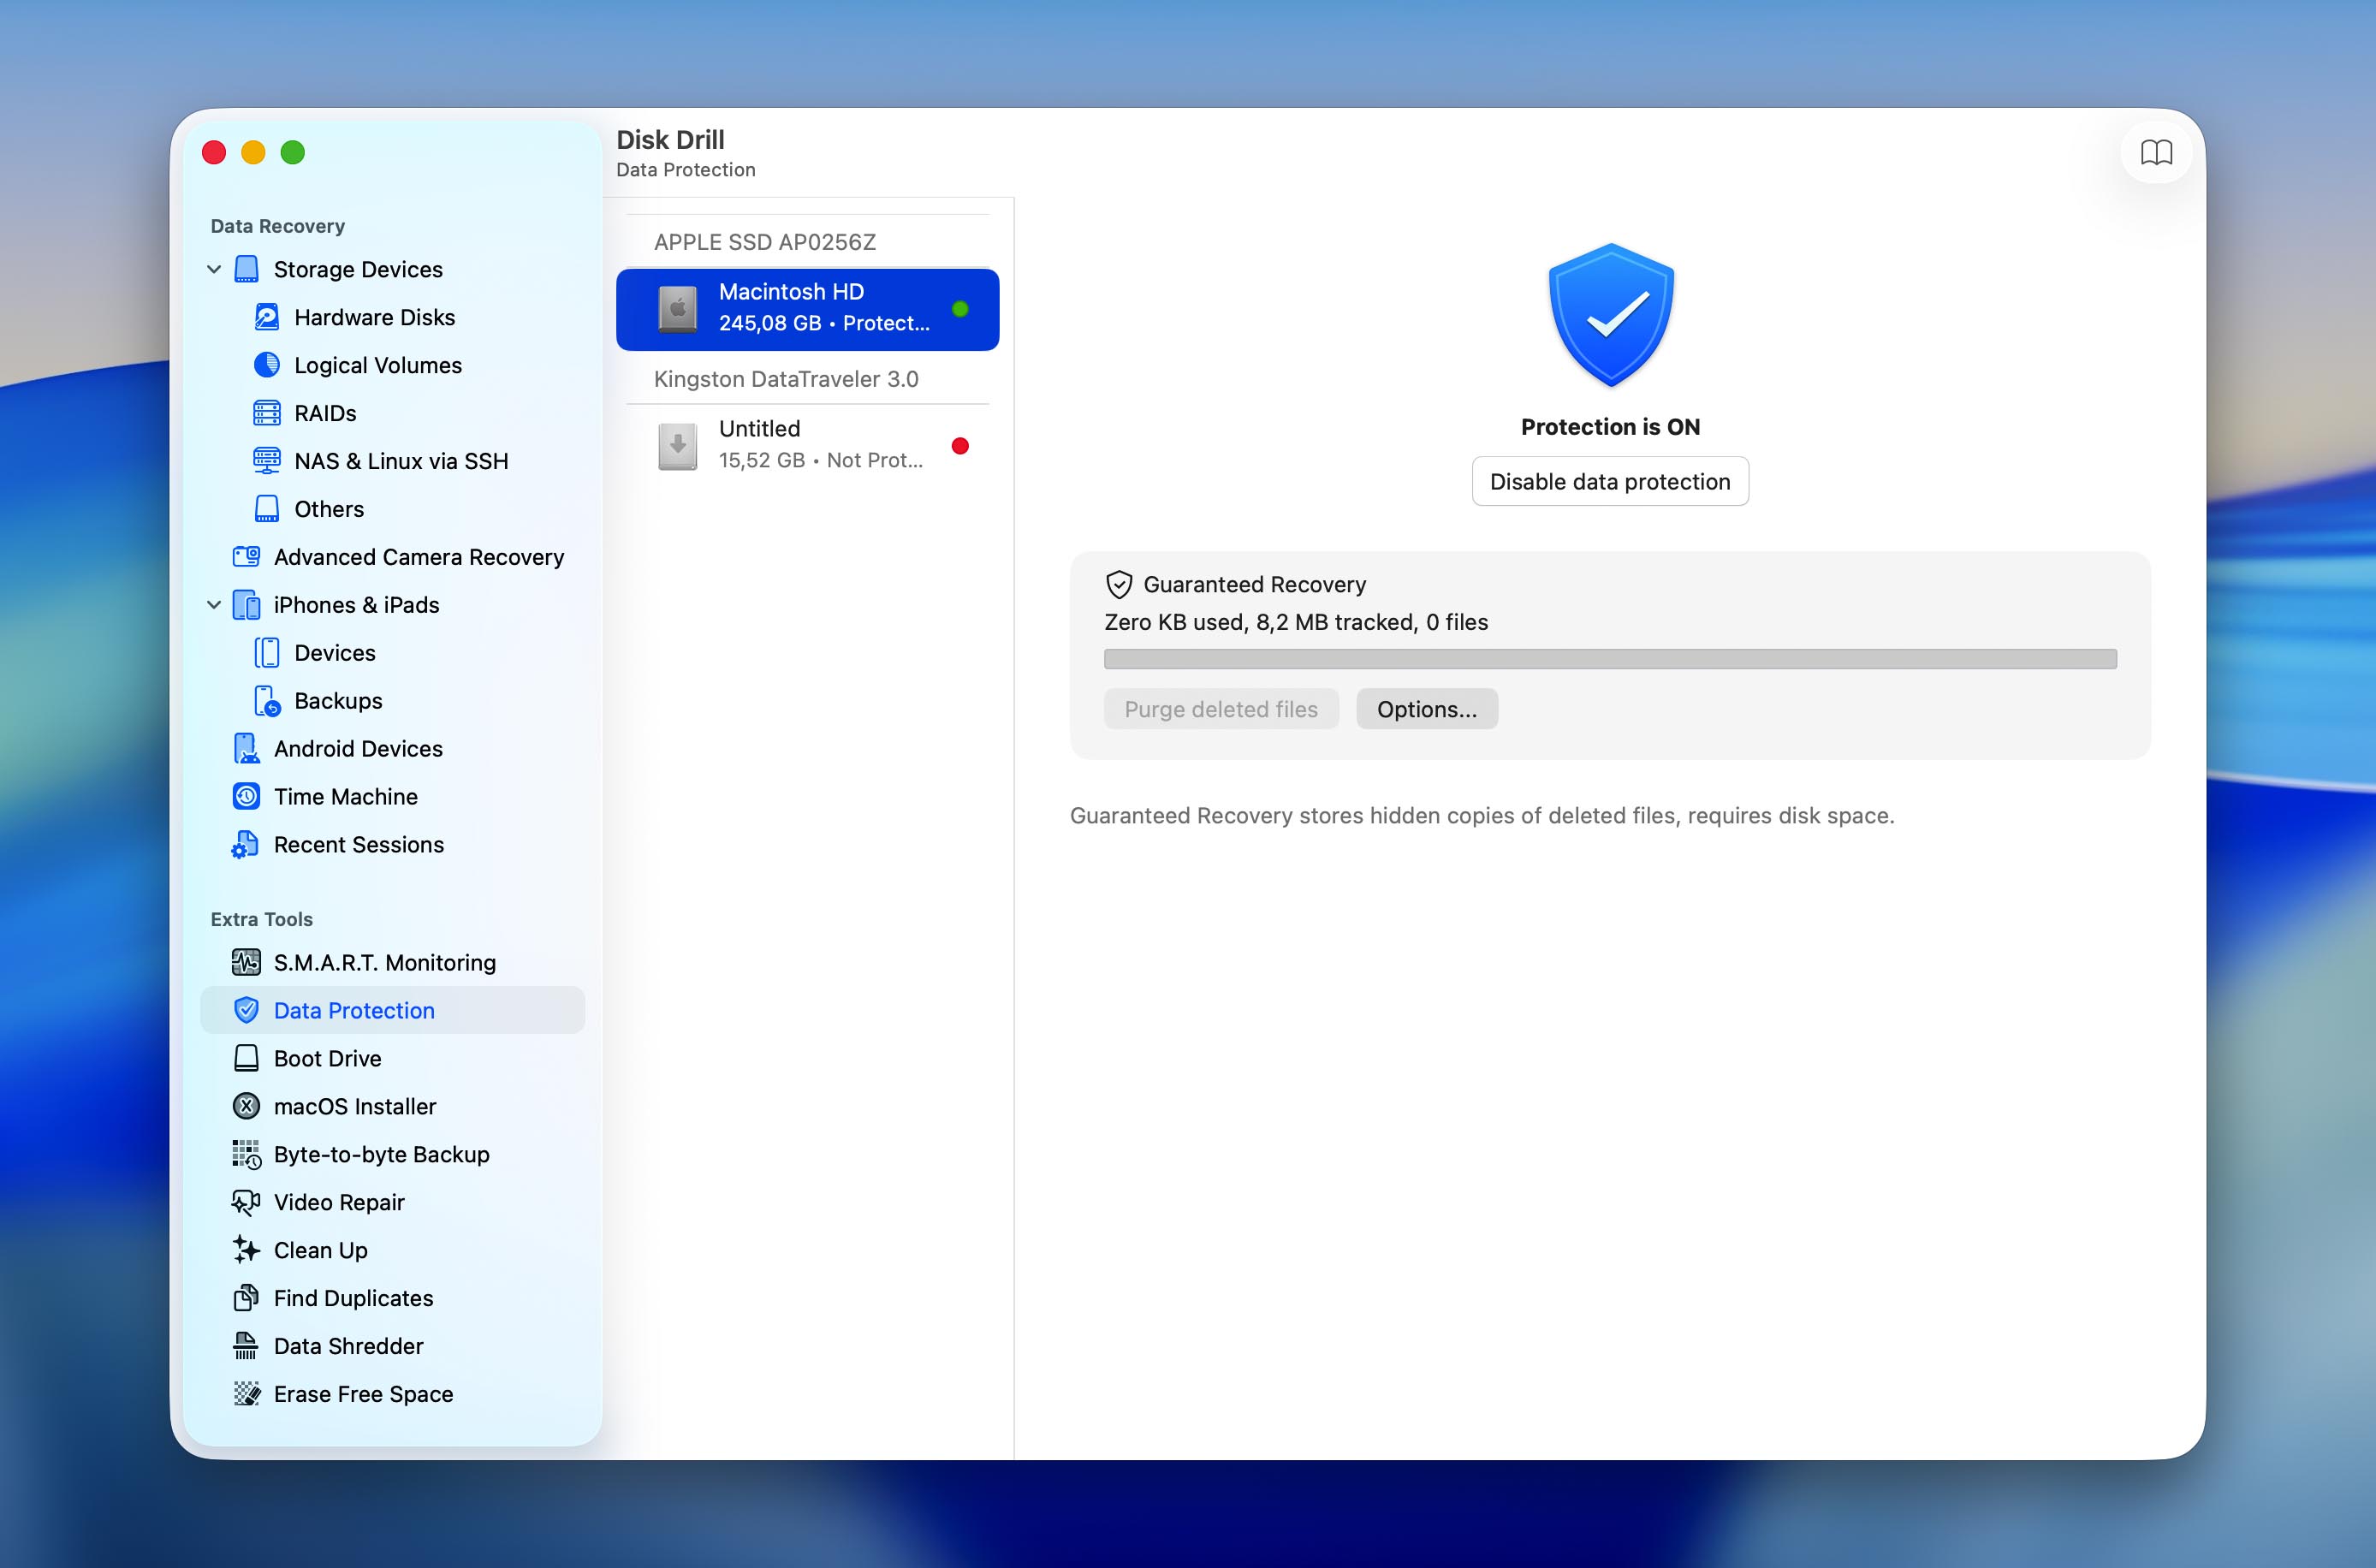Image resolution: width=2376 pixels, height=1568 pixels.
Task: Click the Recent Sessions gear icon
Action: click(246, 845)
